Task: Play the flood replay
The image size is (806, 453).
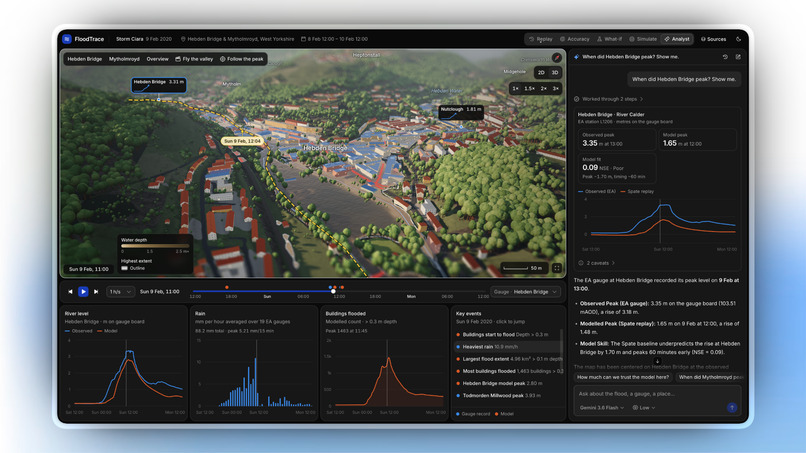Action: click(83, 292)
